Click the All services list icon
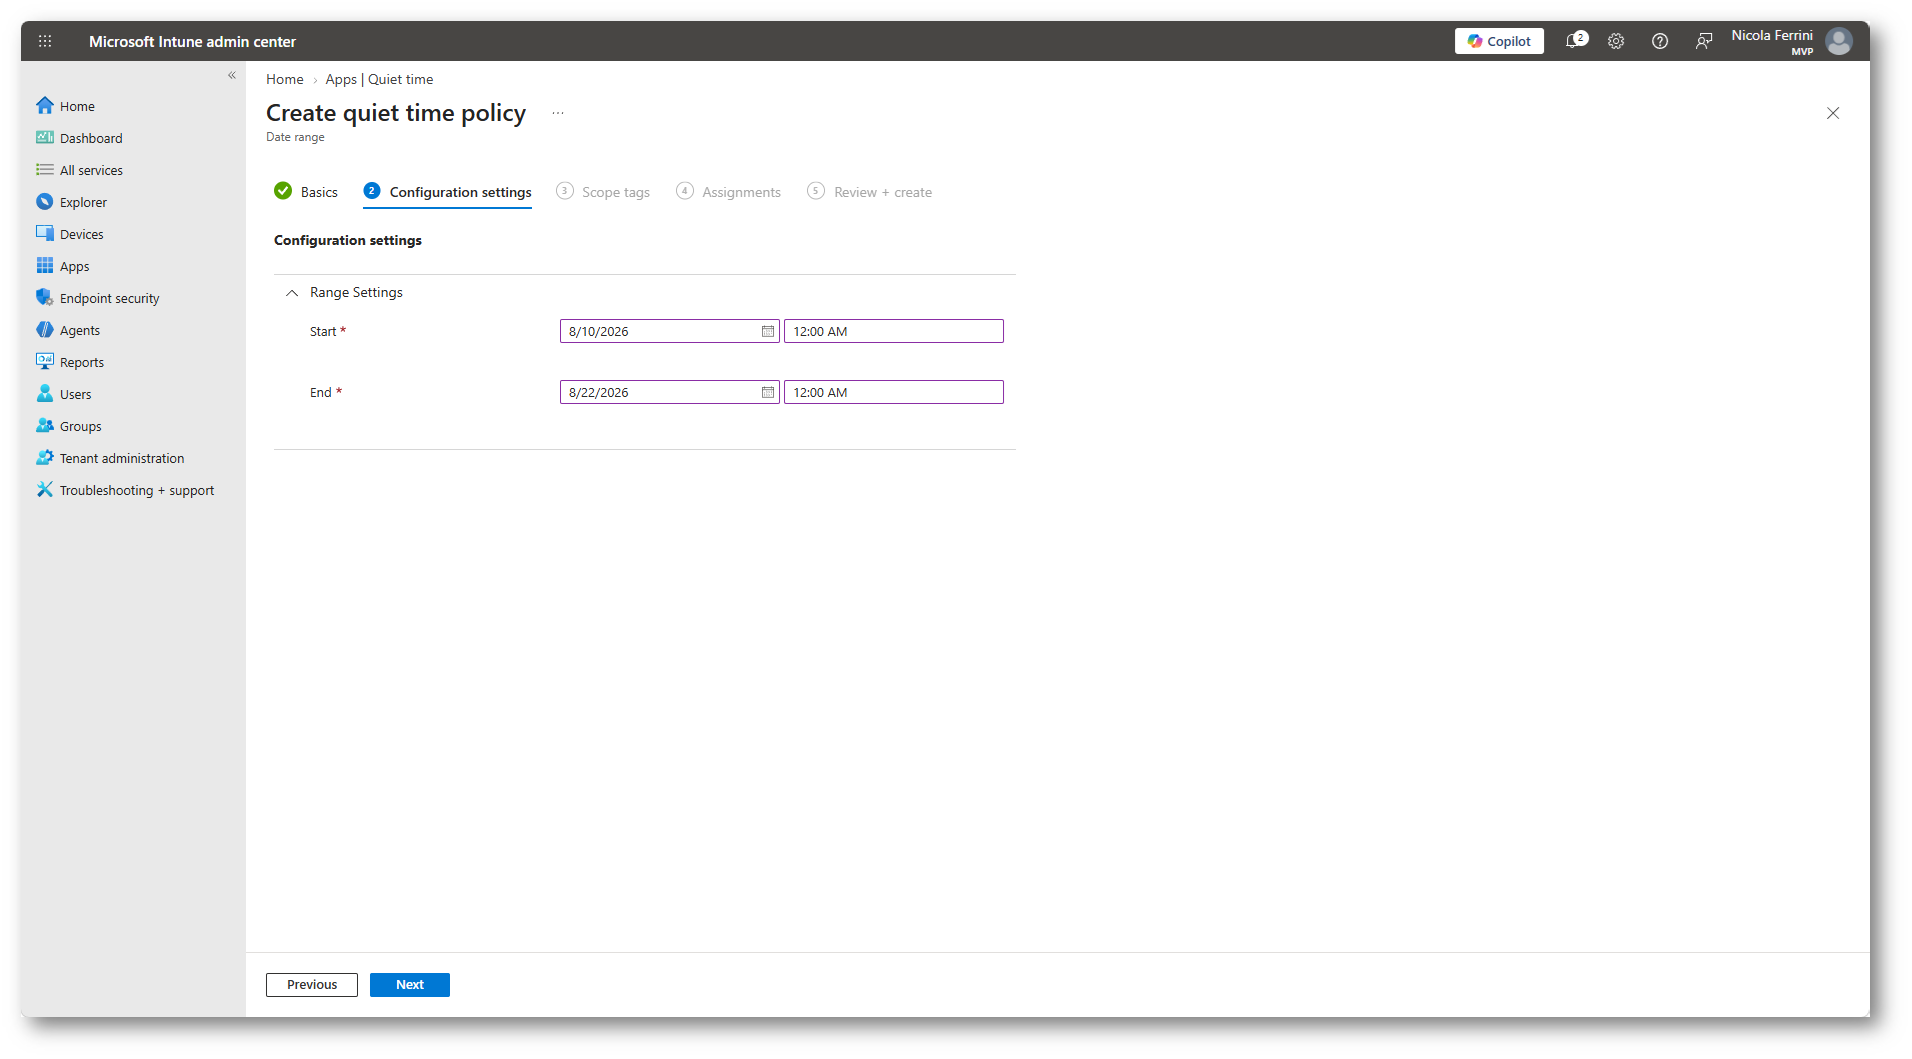The height and width of the screenshot is (1059, 1912). pyautogui.click(x=45, y=169)
